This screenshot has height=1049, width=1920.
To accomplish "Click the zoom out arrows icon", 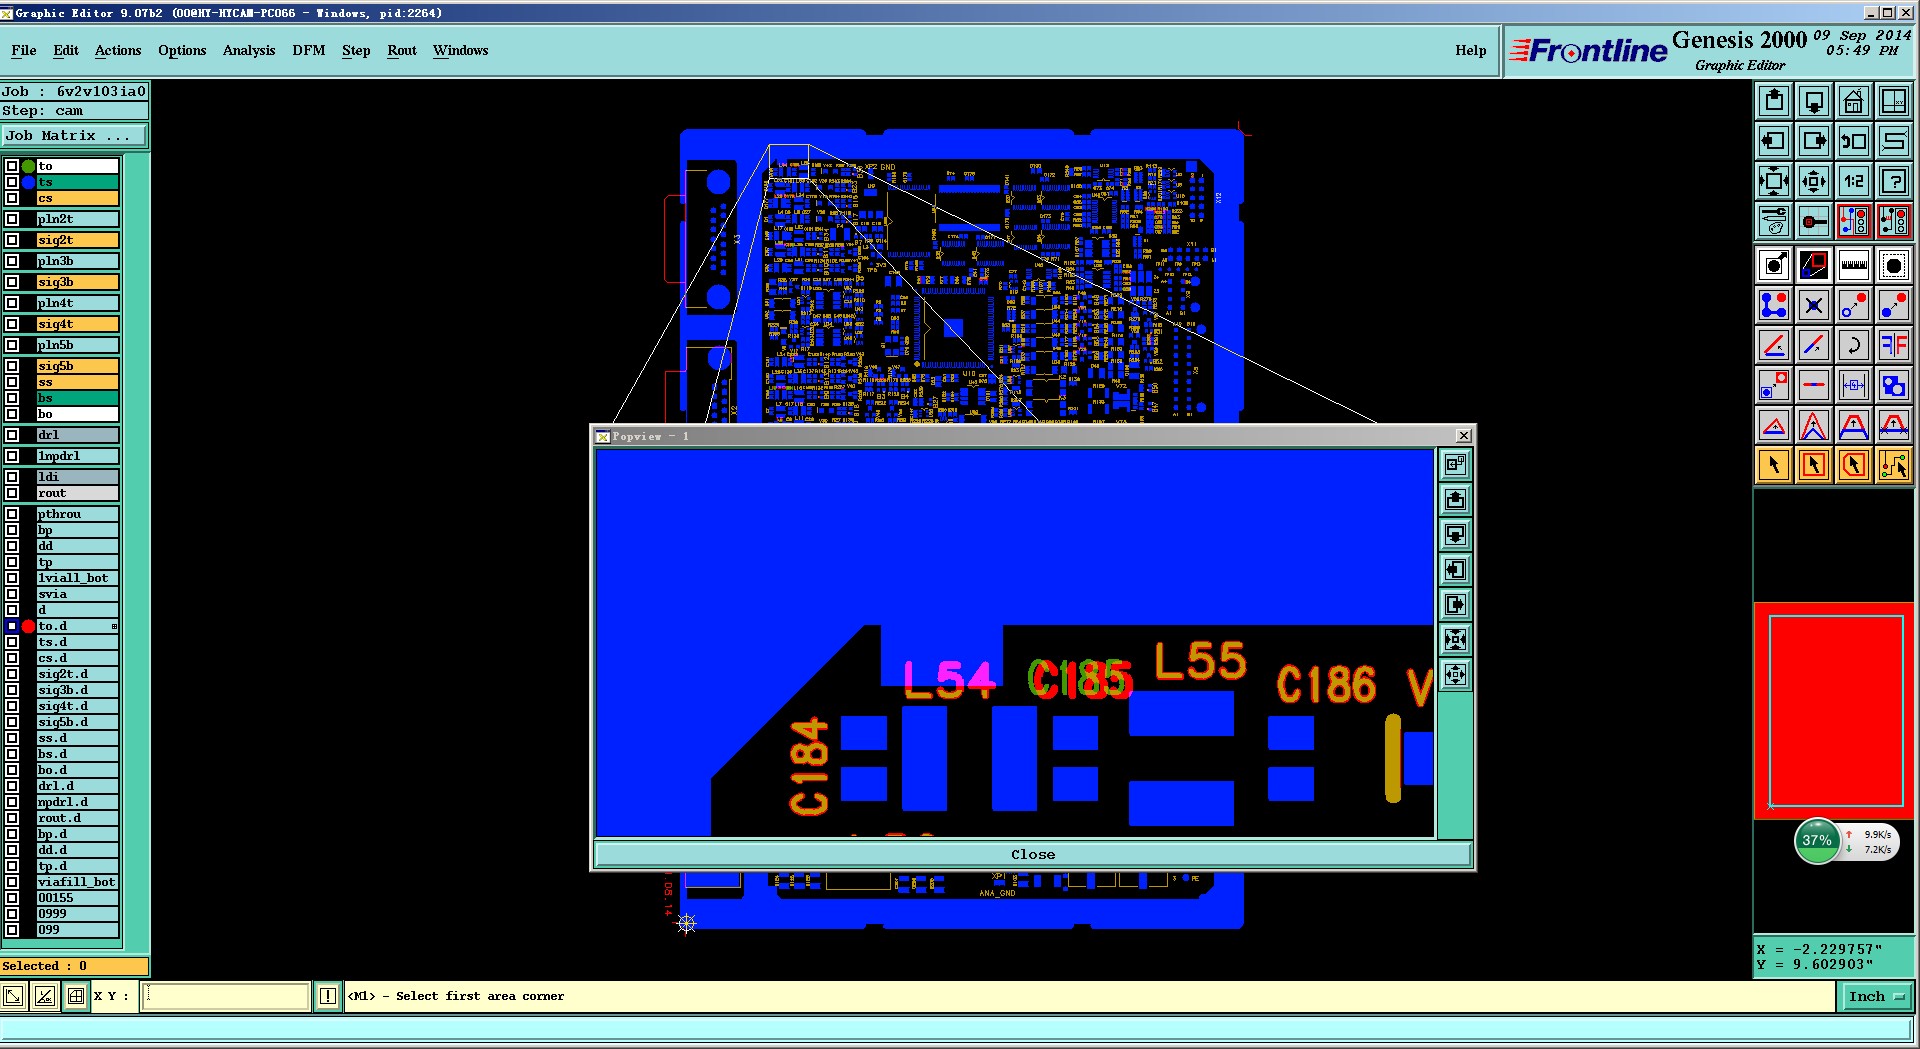I will pos(1814,181).
